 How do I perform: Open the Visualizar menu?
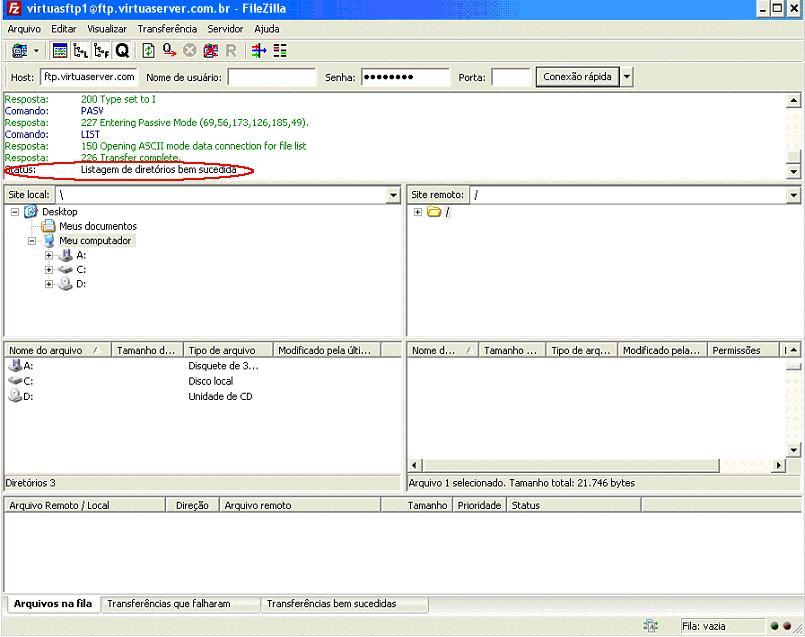click(x=107, y=29)
